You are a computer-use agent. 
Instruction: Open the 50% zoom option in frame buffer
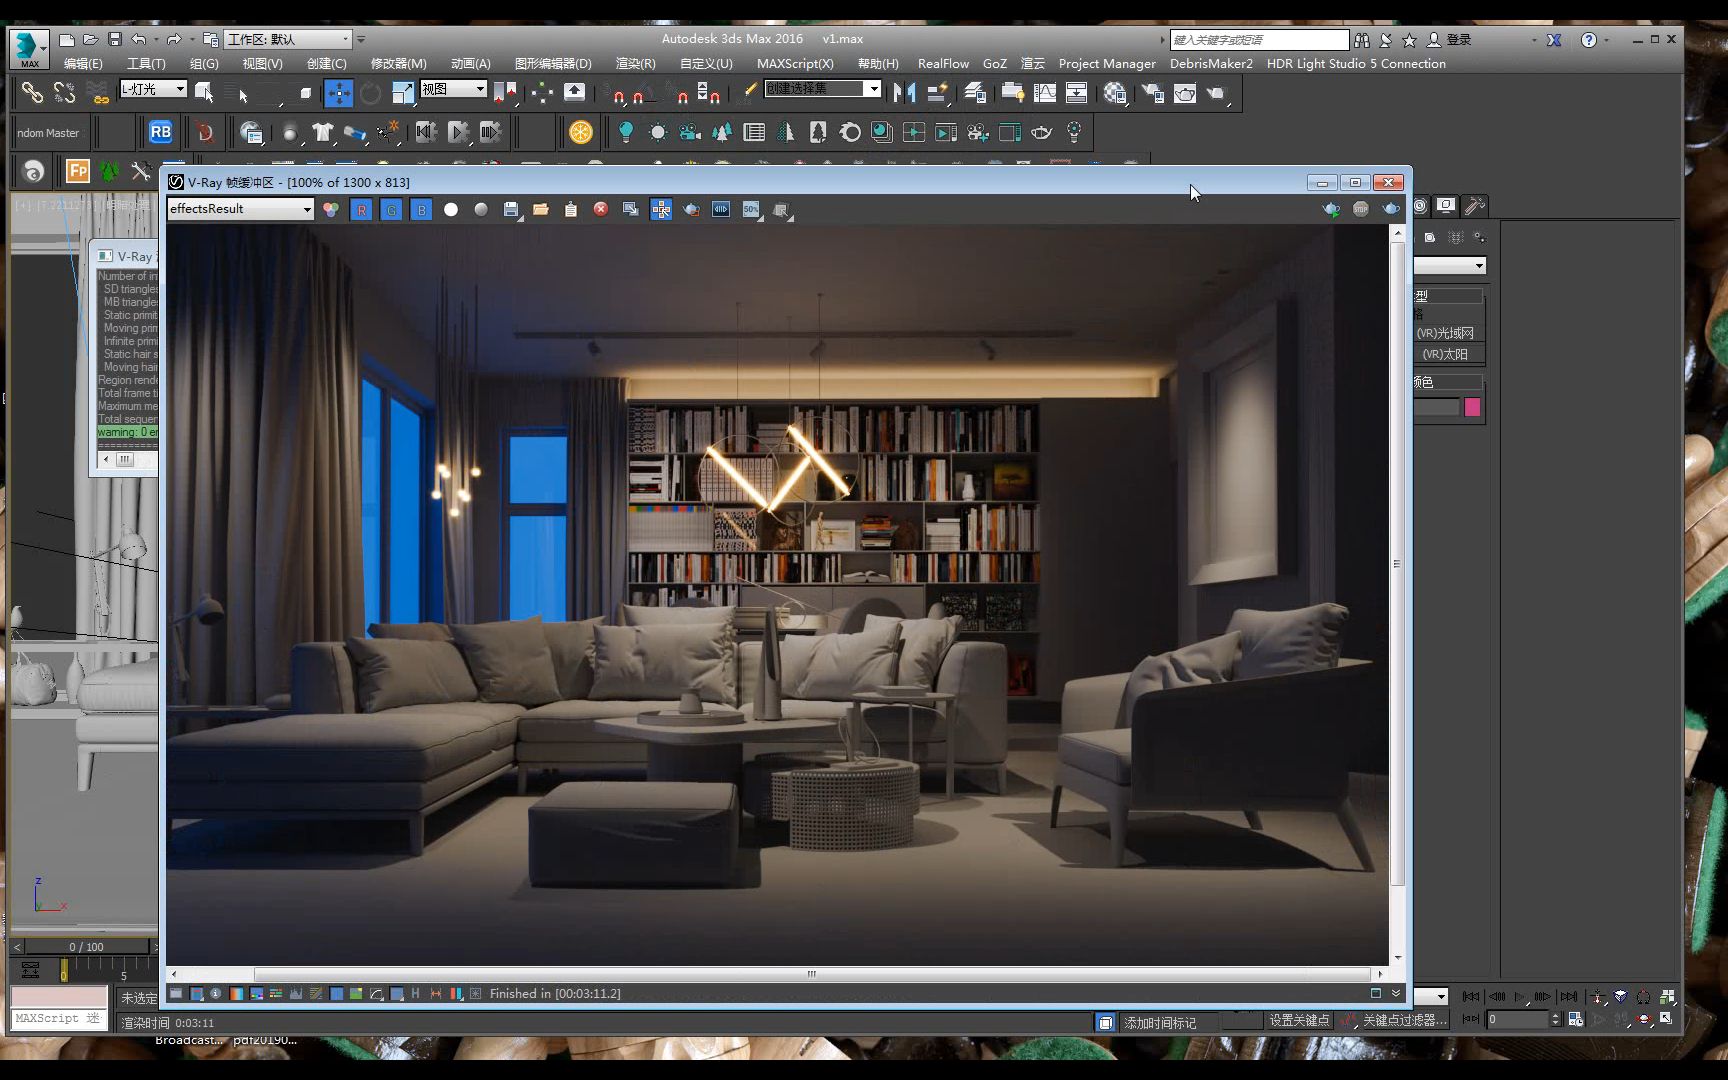click(751, 210)
